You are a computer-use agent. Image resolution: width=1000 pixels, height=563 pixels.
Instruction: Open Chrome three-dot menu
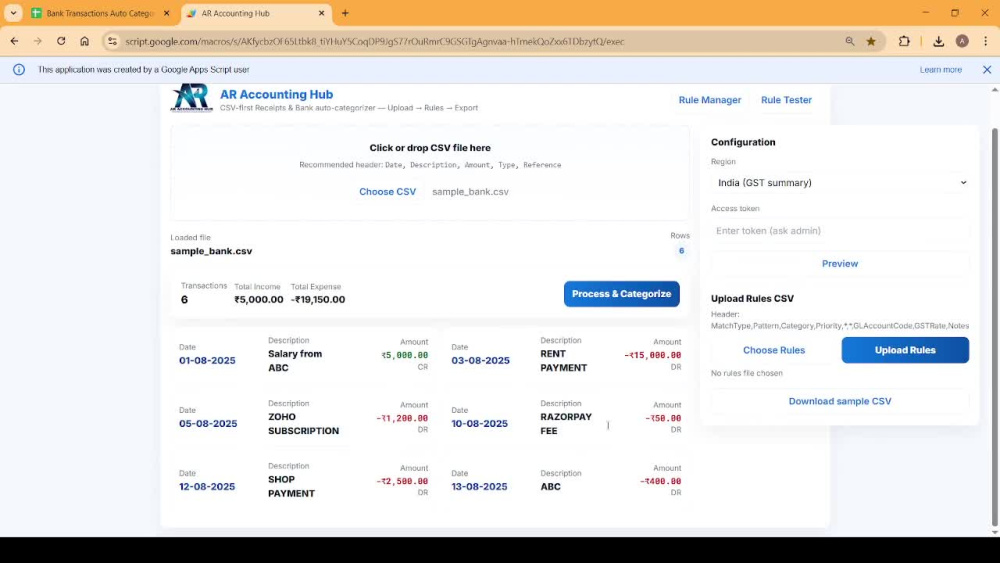pos(985,41)
